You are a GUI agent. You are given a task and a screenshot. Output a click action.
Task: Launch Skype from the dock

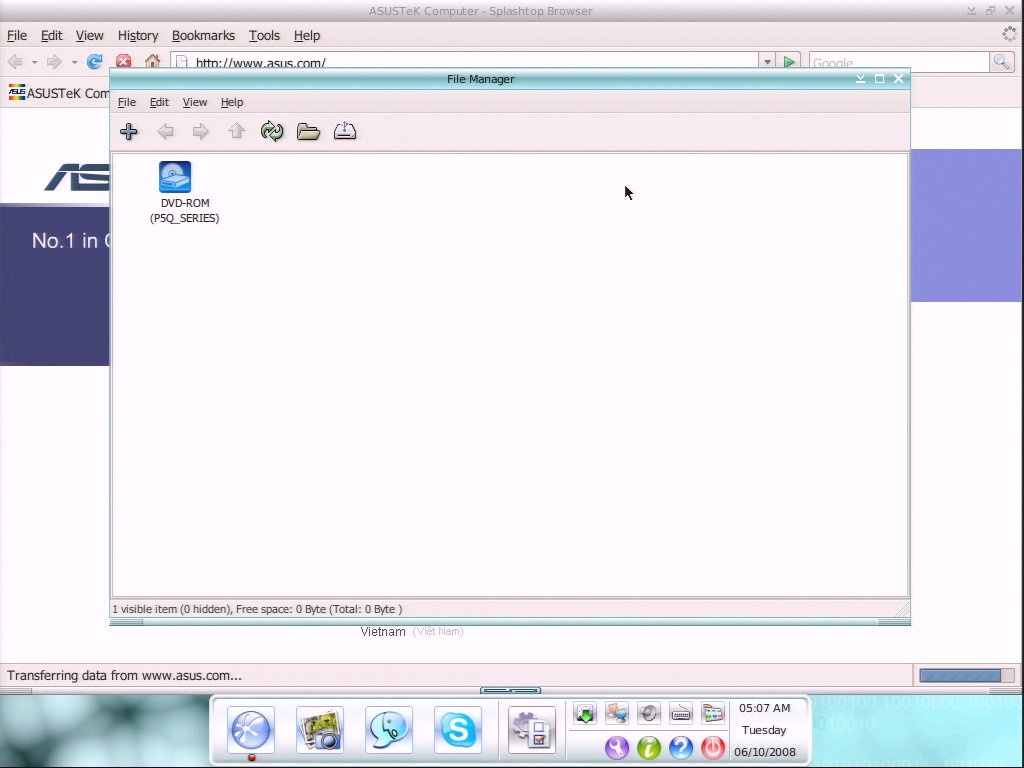(x=457, y=730)
